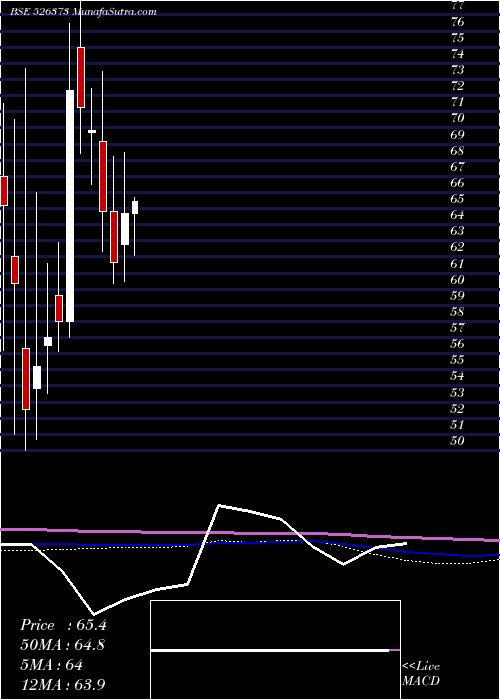Click the 12MA : 63.9 value
Viewport: 500px width, 700px height.
pyautogui.click(x=63, y=685)
